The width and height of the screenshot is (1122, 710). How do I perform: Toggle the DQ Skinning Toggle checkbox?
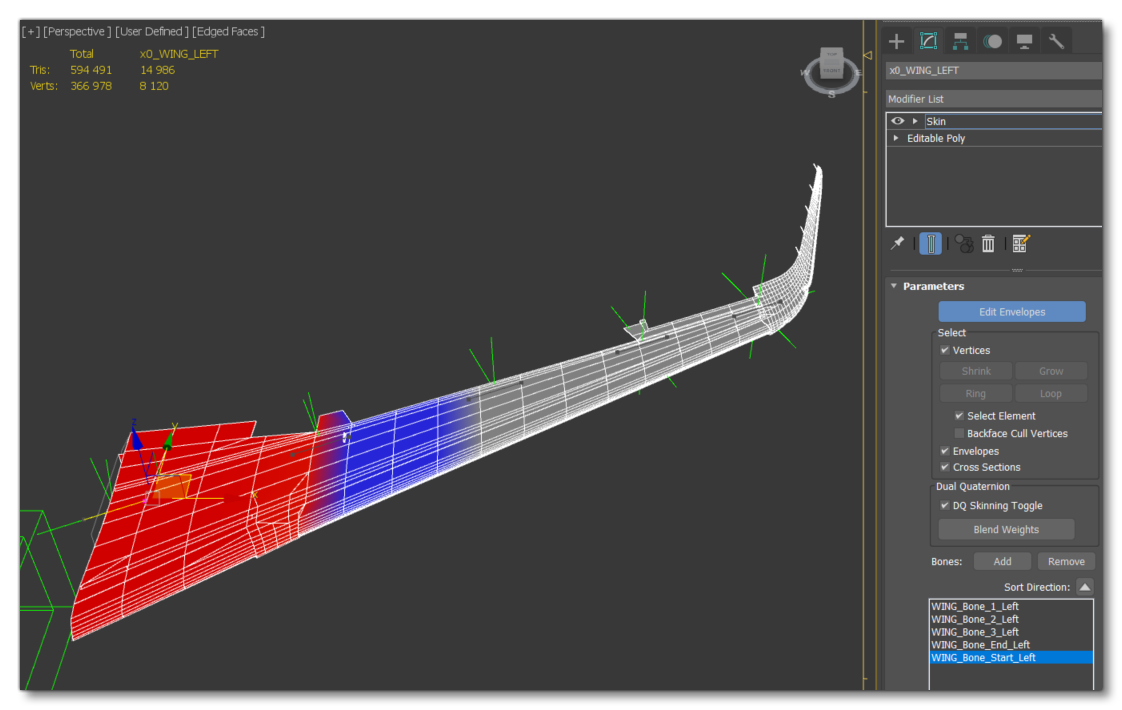click(945, 506)
